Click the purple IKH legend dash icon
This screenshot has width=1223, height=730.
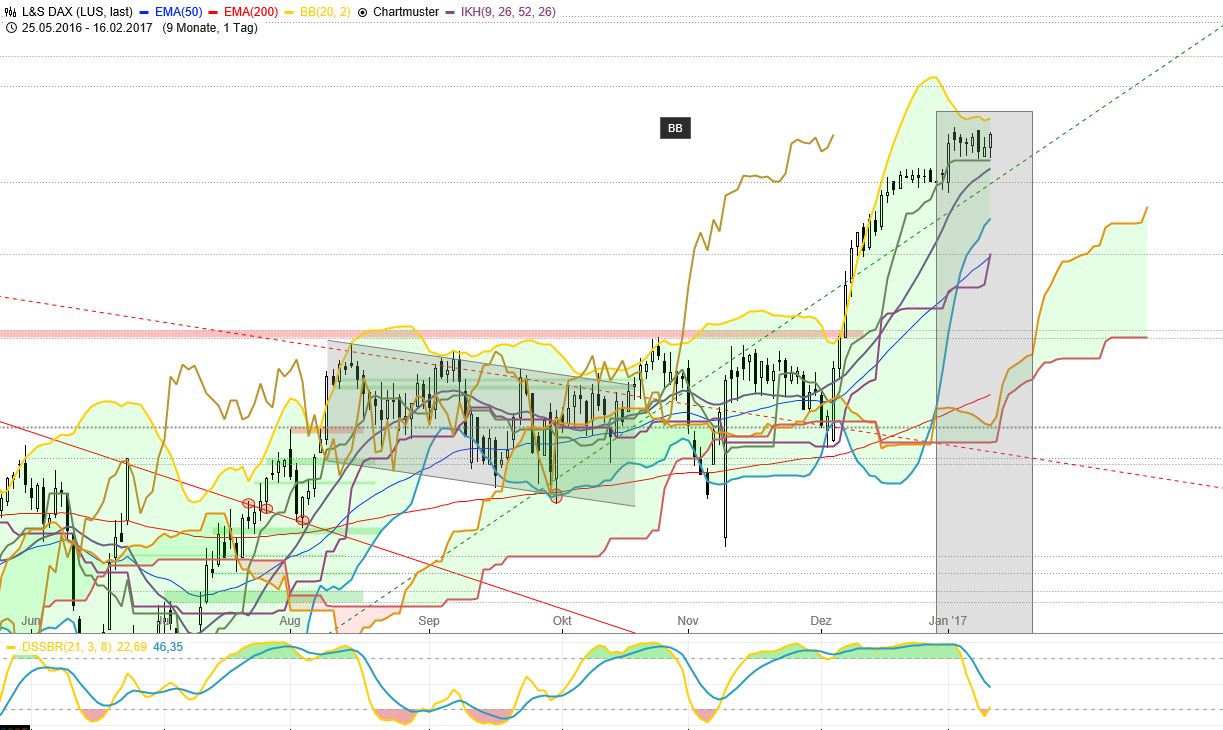449,12
